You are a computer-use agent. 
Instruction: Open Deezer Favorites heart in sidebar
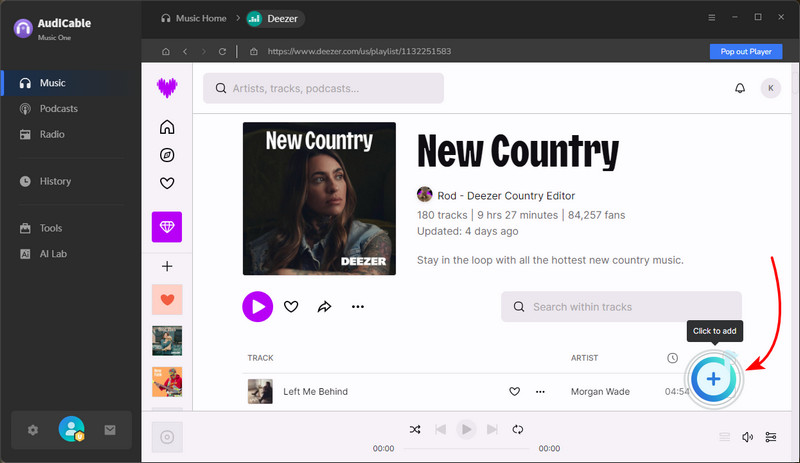(x=167, y=183)
